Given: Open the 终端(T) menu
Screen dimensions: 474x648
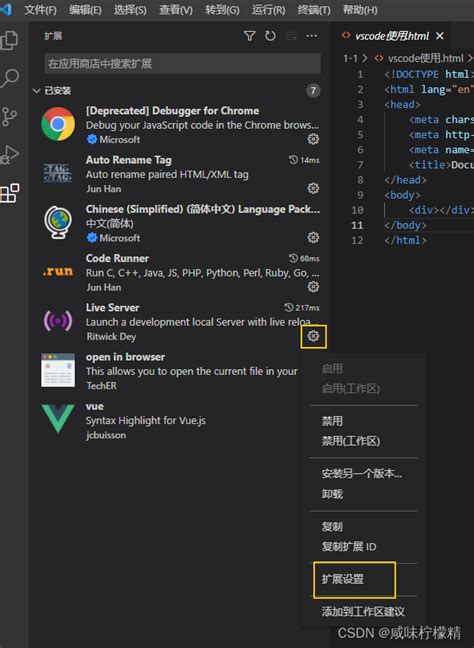Looking at the screenshot, I should [314, 10].
